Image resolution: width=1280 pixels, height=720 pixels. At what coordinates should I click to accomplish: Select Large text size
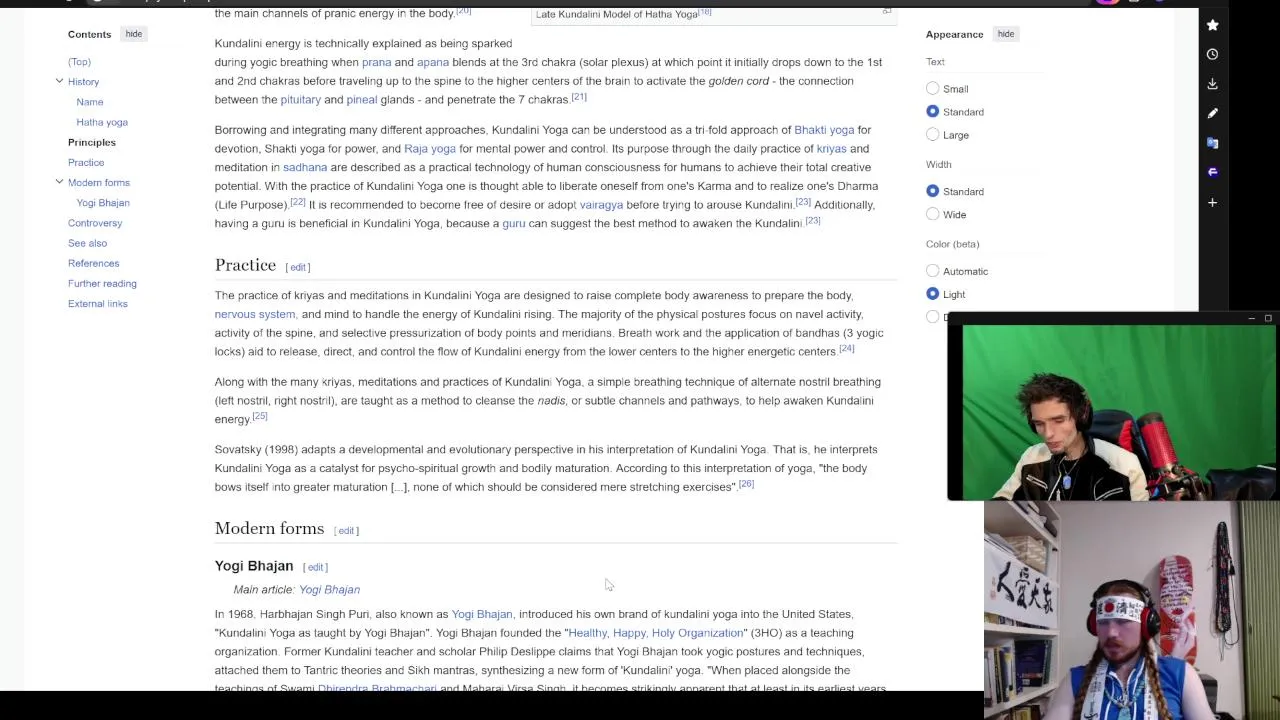[x=933, y=135]
